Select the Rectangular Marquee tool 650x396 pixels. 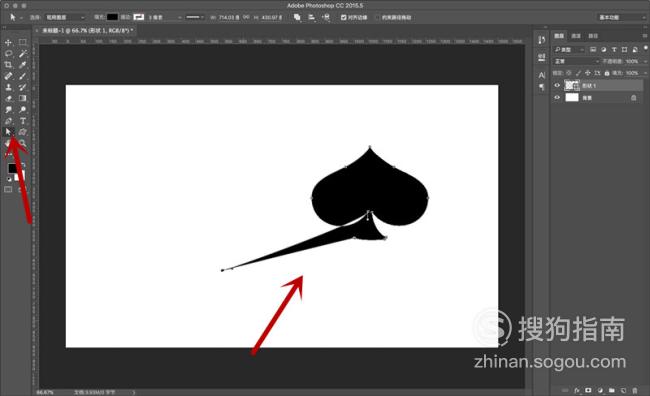pos(23,42)
